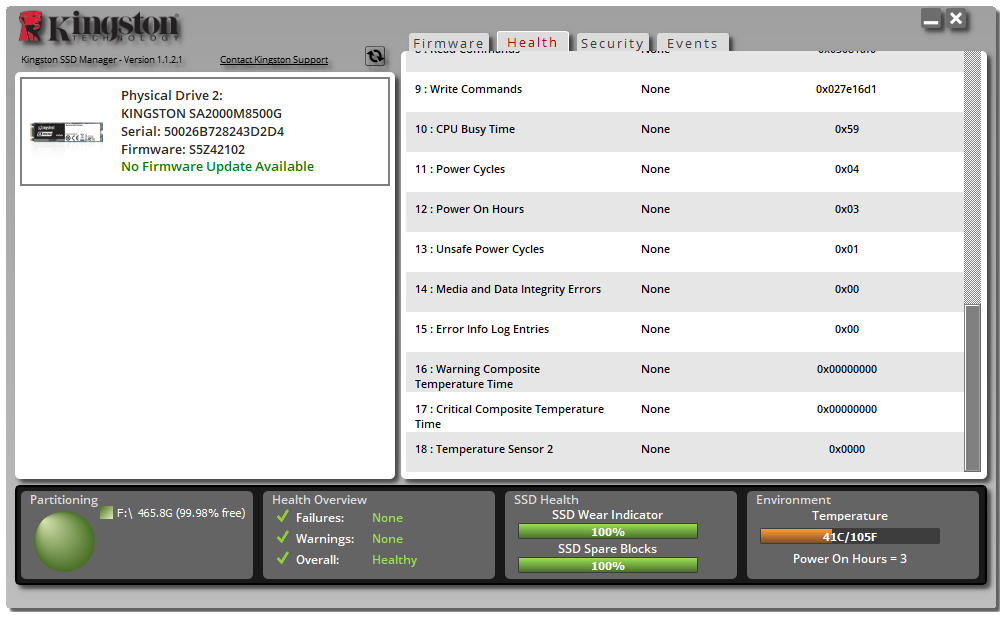
Task: Click the Health Overview panel heading
Action: click(319, 500)
